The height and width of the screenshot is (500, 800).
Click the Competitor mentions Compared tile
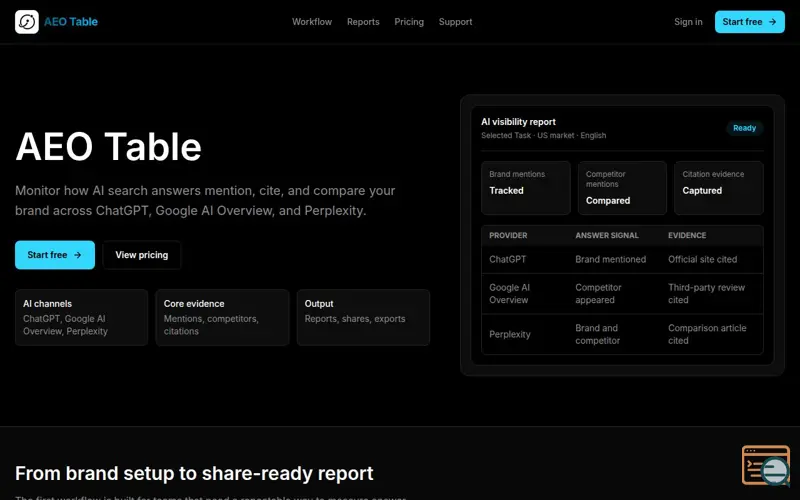pyautogui.click(x=622, y=188)
